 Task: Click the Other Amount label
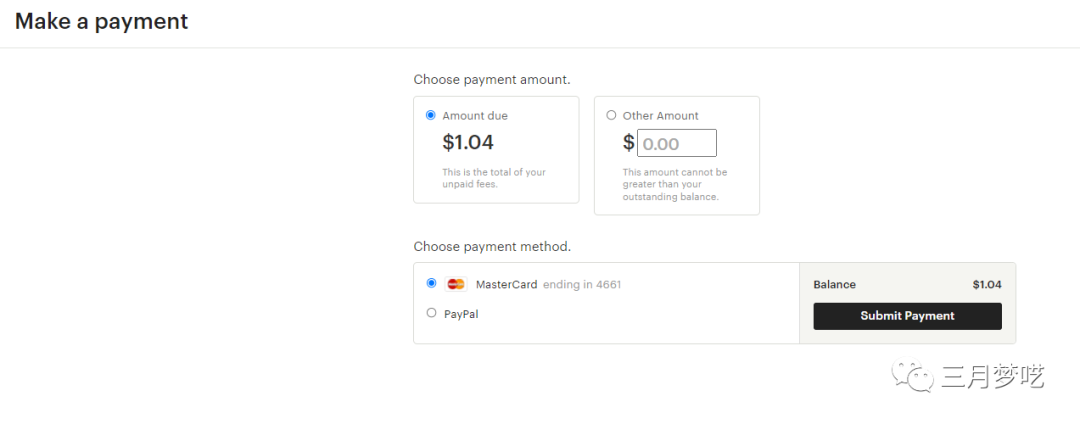coord(660,116)
